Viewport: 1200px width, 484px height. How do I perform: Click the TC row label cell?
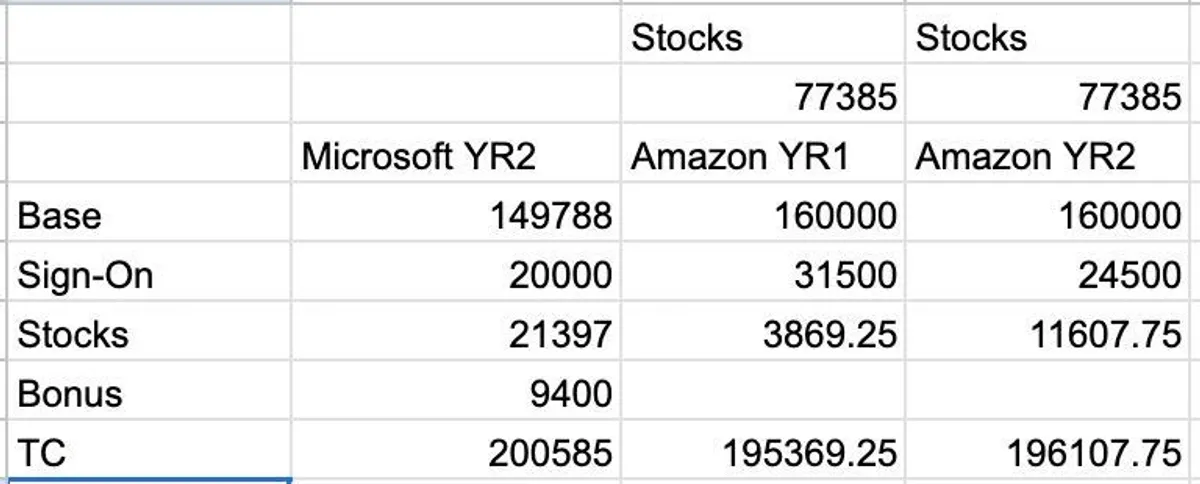(x=42, y=452)
